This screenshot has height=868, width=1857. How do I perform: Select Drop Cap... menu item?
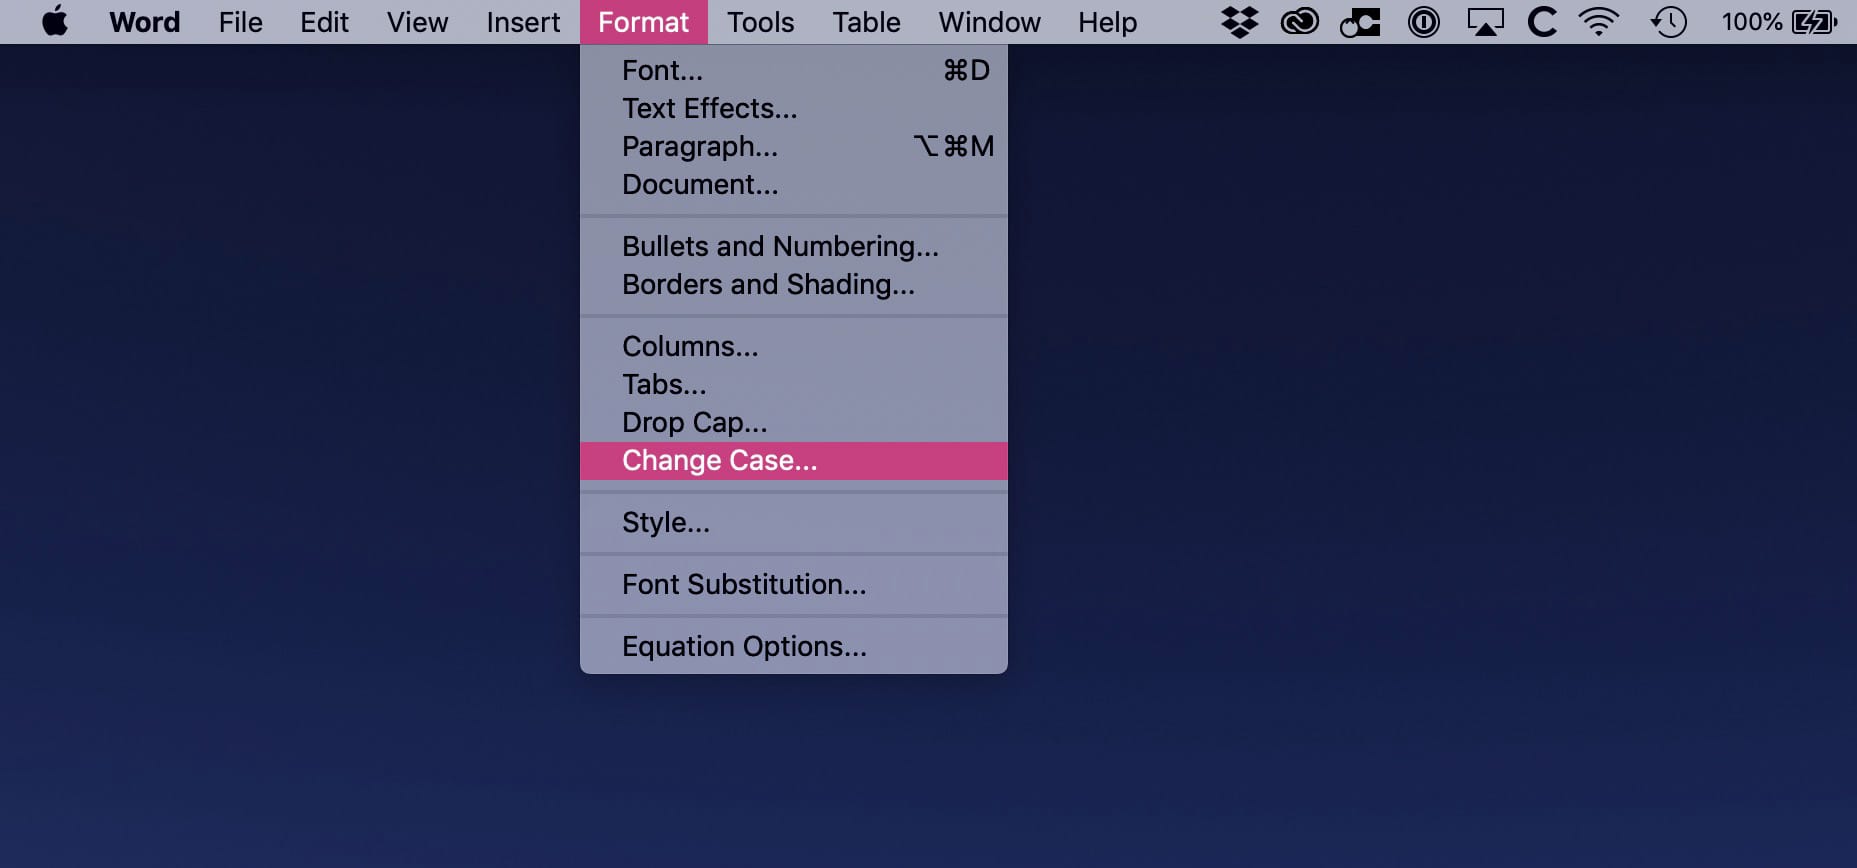(x=794, y=422)
